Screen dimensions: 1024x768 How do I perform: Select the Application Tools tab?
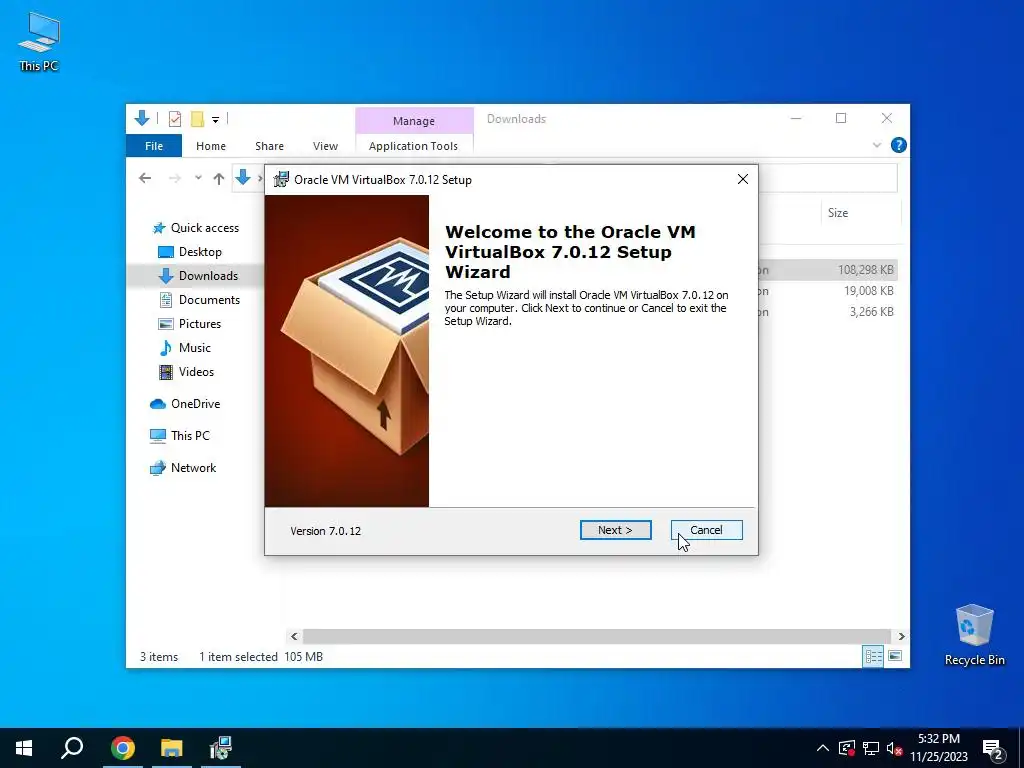point(413,146)
